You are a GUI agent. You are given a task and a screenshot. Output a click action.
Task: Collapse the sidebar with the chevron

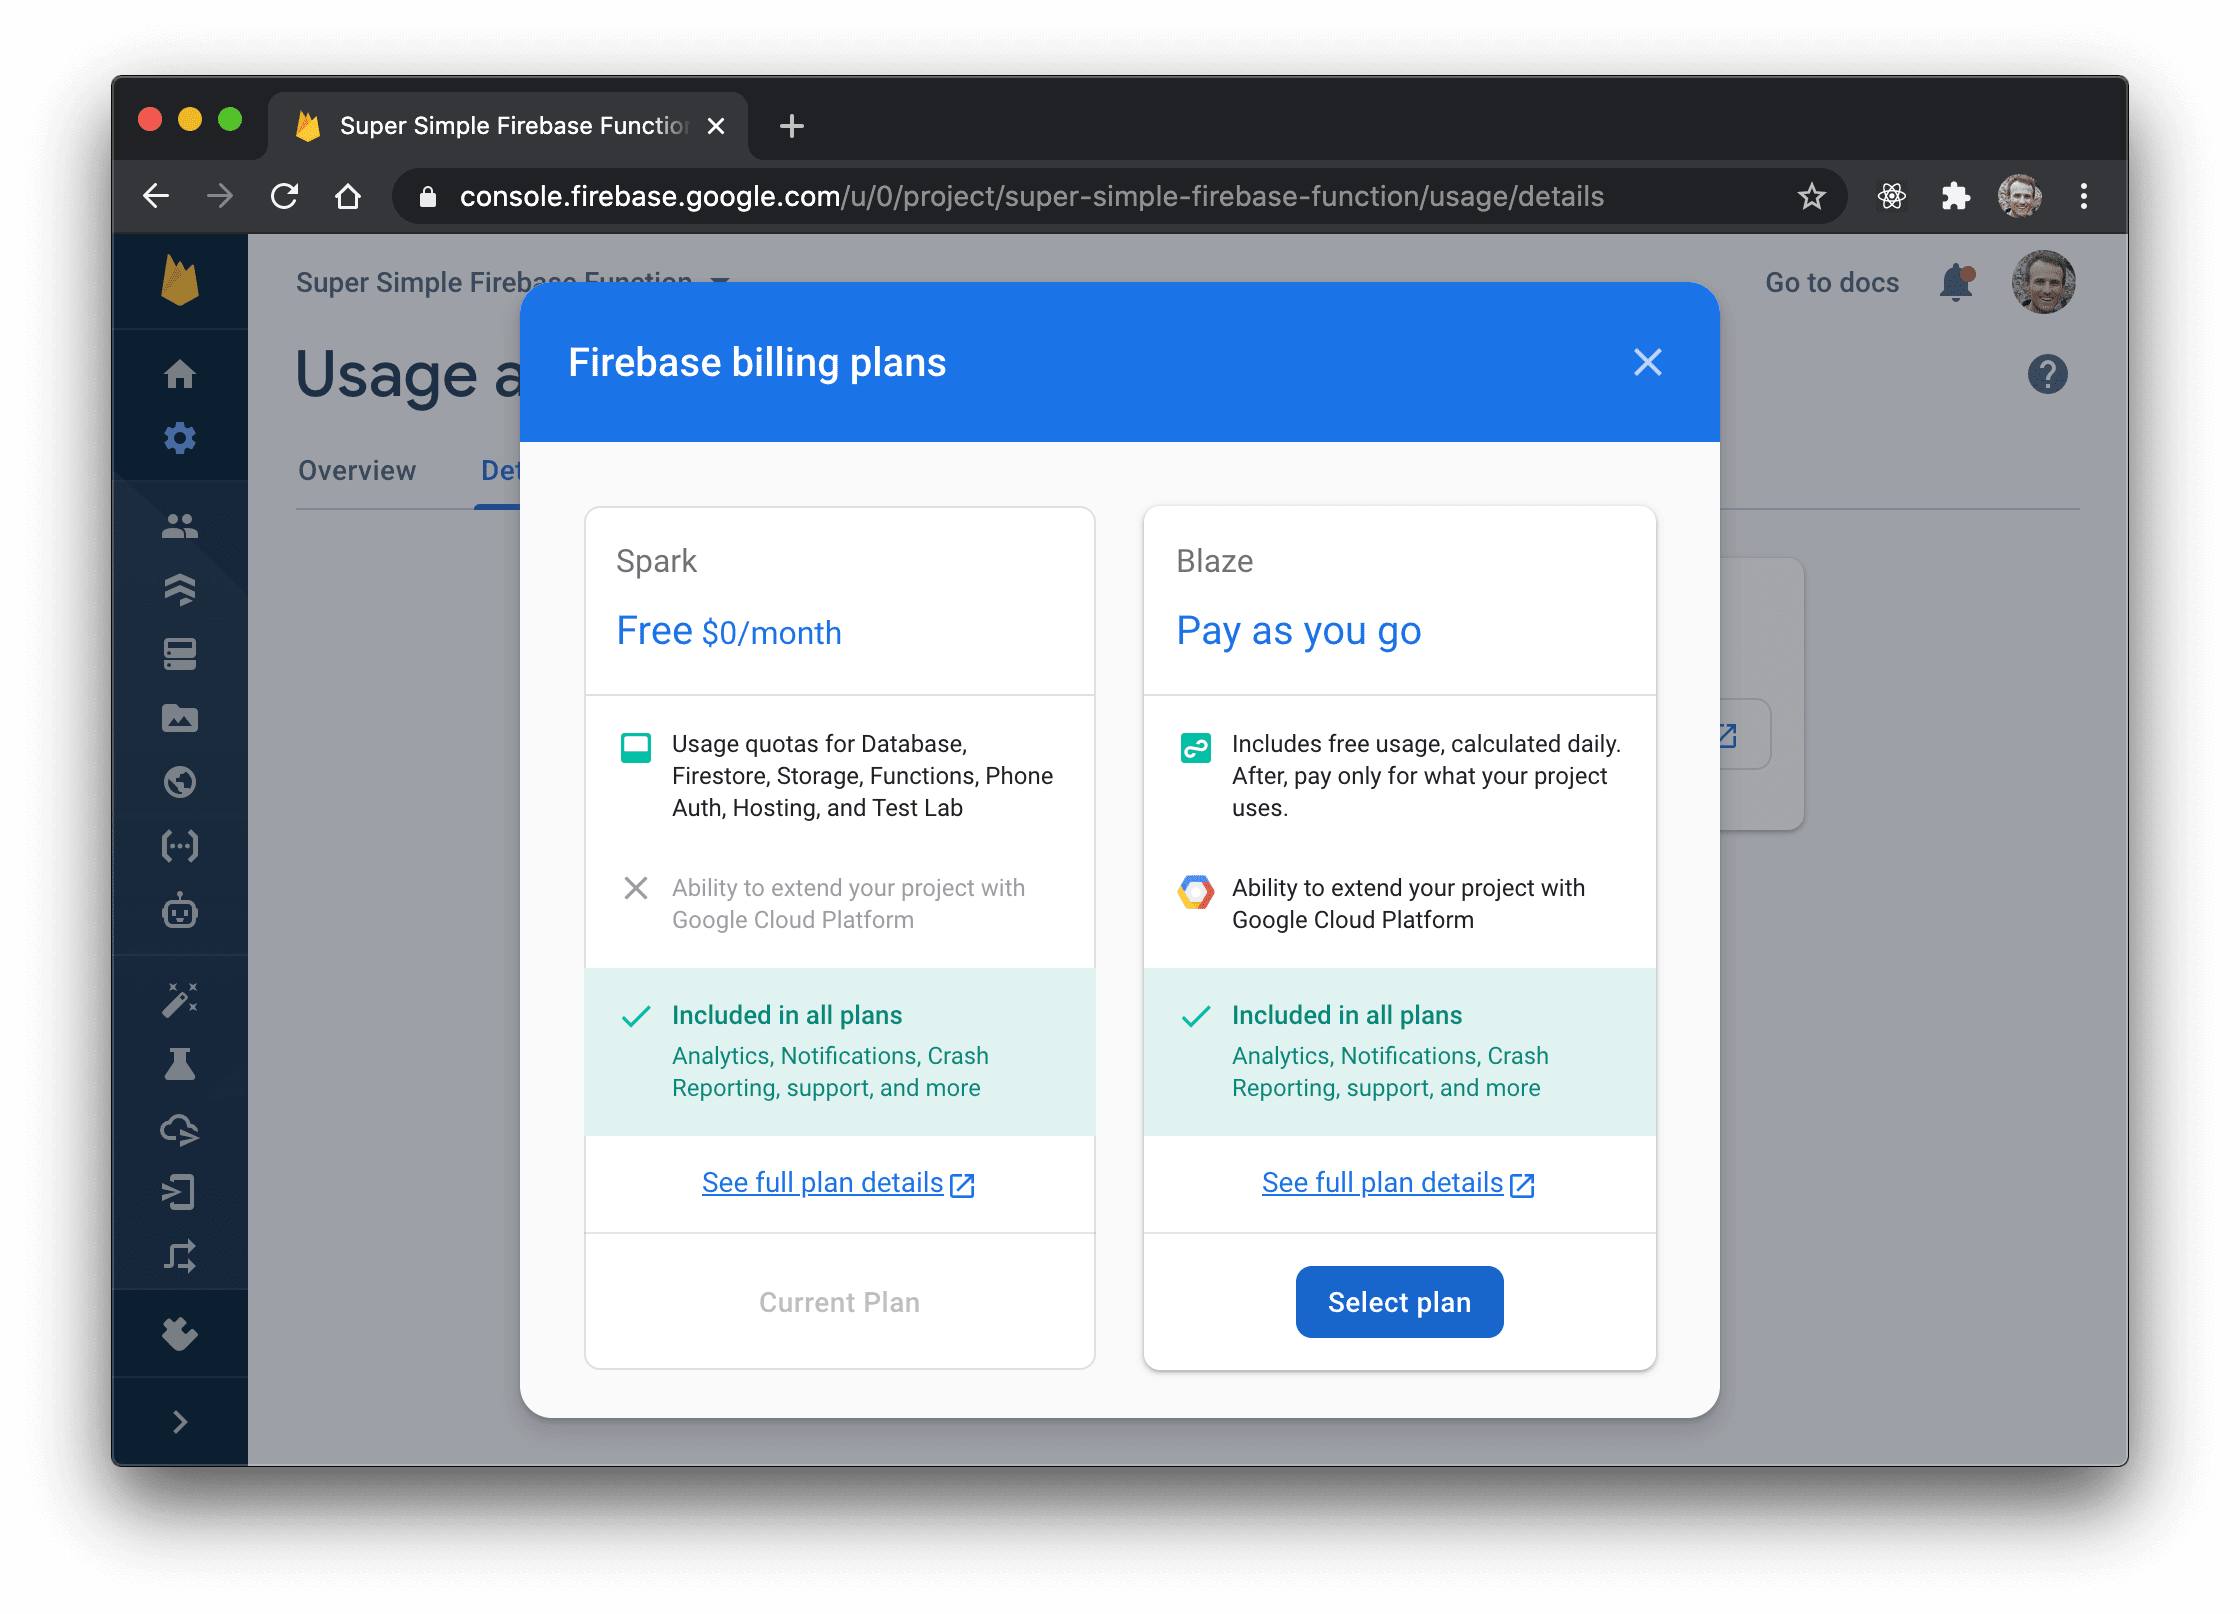coord(181,1420)
